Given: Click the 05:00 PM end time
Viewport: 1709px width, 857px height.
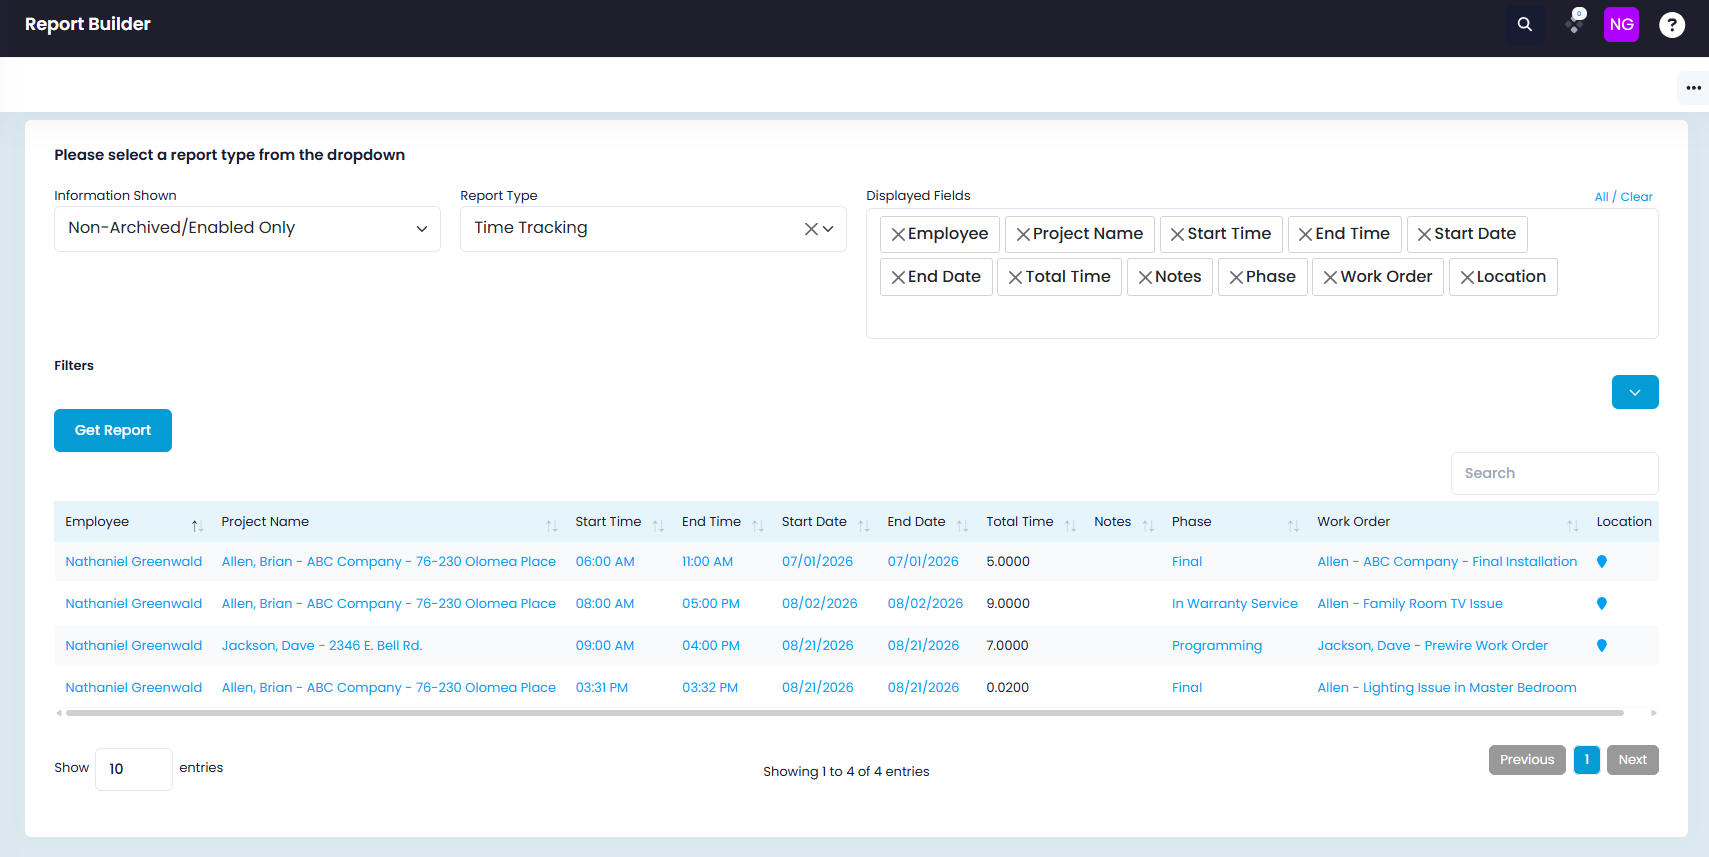Looking at the screenshot, I should tap(711, 604).
